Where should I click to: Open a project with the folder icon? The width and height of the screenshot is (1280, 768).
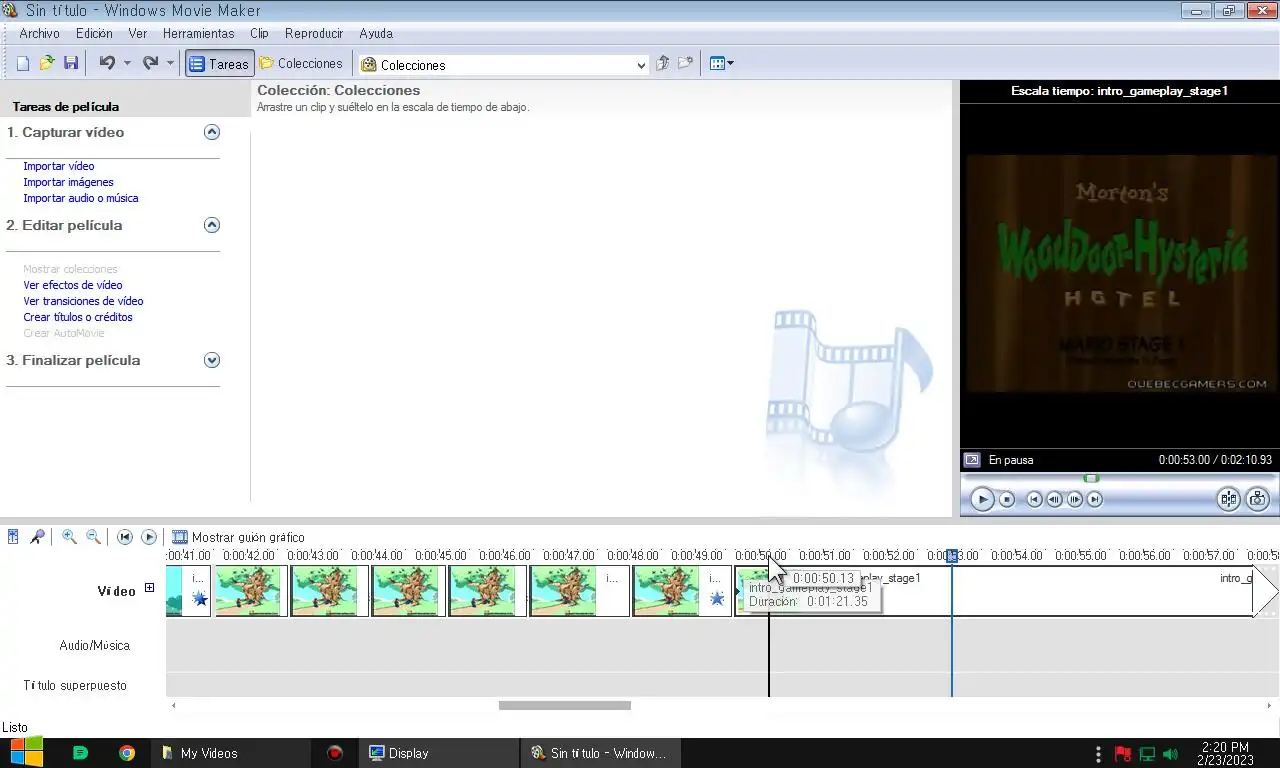47,63
